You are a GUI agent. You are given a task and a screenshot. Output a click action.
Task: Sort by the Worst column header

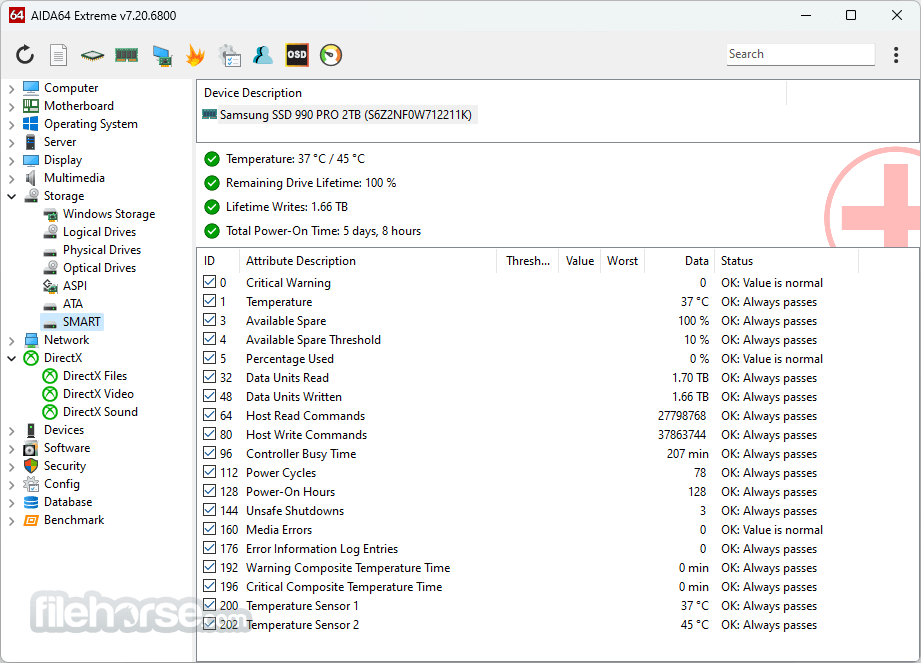click(623, 261)
